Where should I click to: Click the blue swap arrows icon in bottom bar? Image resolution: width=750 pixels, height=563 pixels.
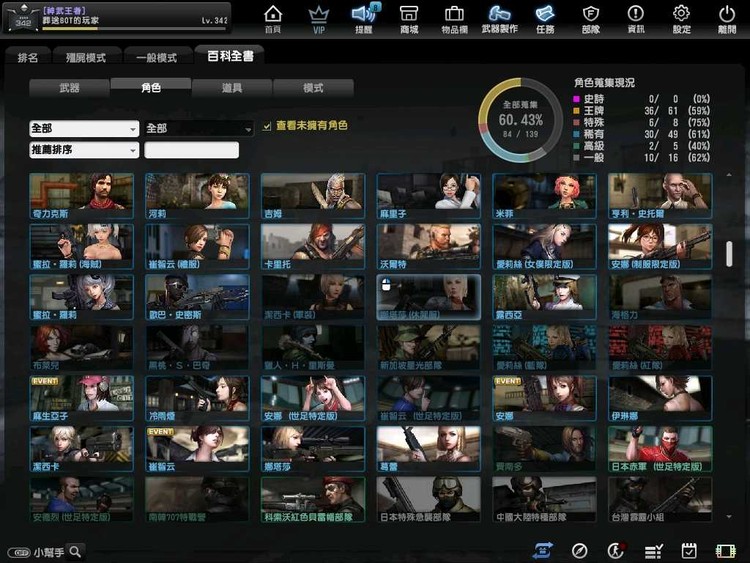pyautogui.click(x=543, y=551)
